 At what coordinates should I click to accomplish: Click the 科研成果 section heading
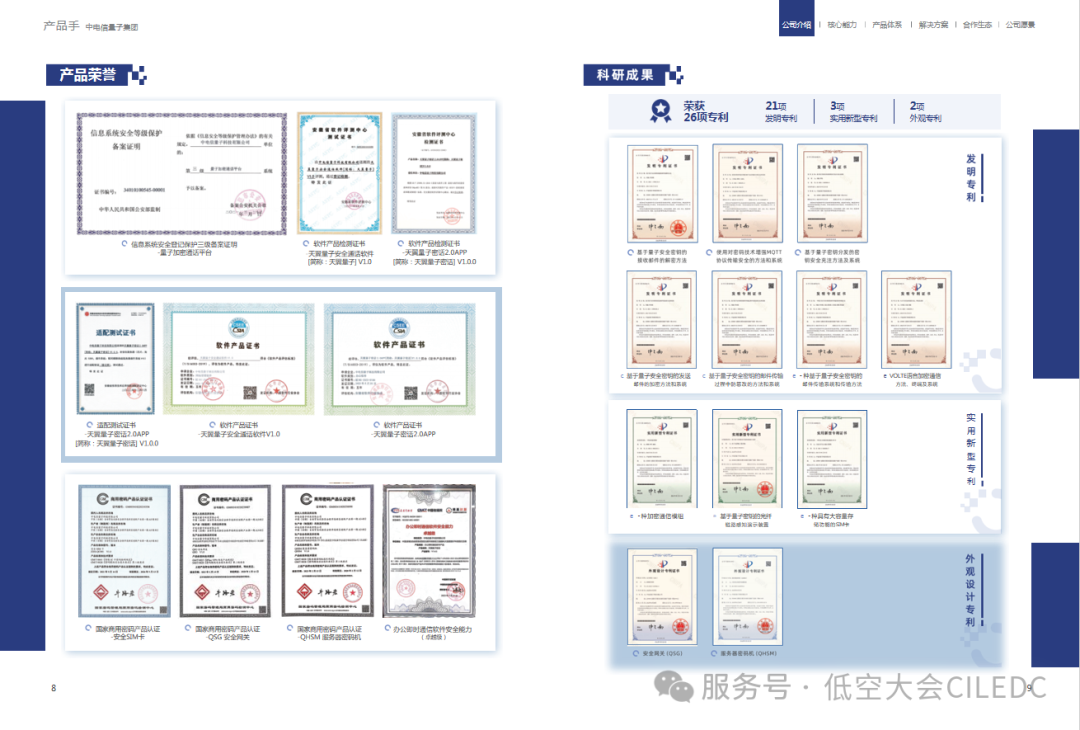coord(625,74)
